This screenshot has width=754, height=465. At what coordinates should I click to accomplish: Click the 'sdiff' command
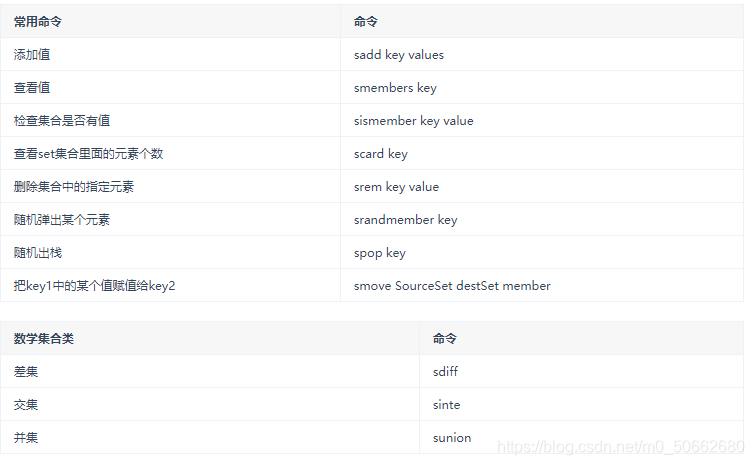coord(445,372)
